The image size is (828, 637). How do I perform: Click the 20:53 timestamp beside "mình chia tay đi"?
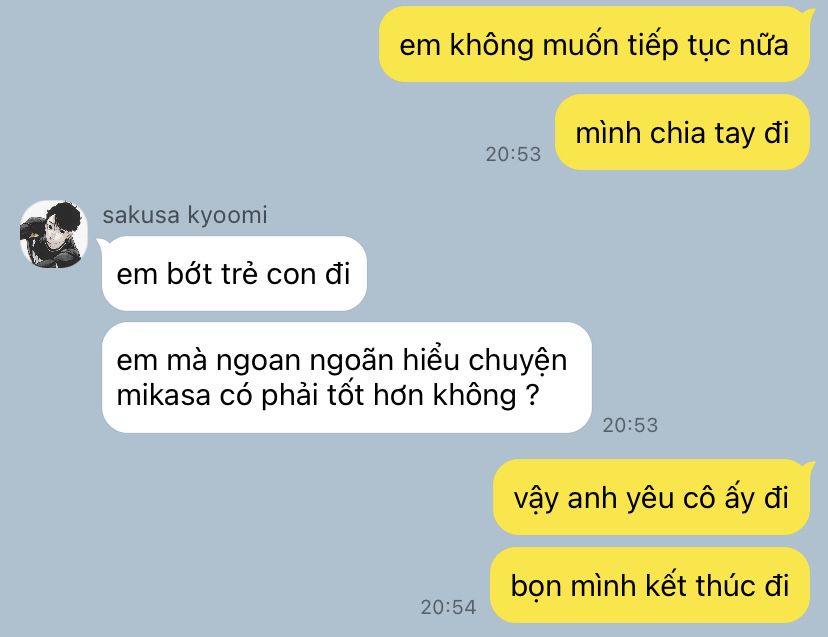pyautogui.click(x=513, y=154)
